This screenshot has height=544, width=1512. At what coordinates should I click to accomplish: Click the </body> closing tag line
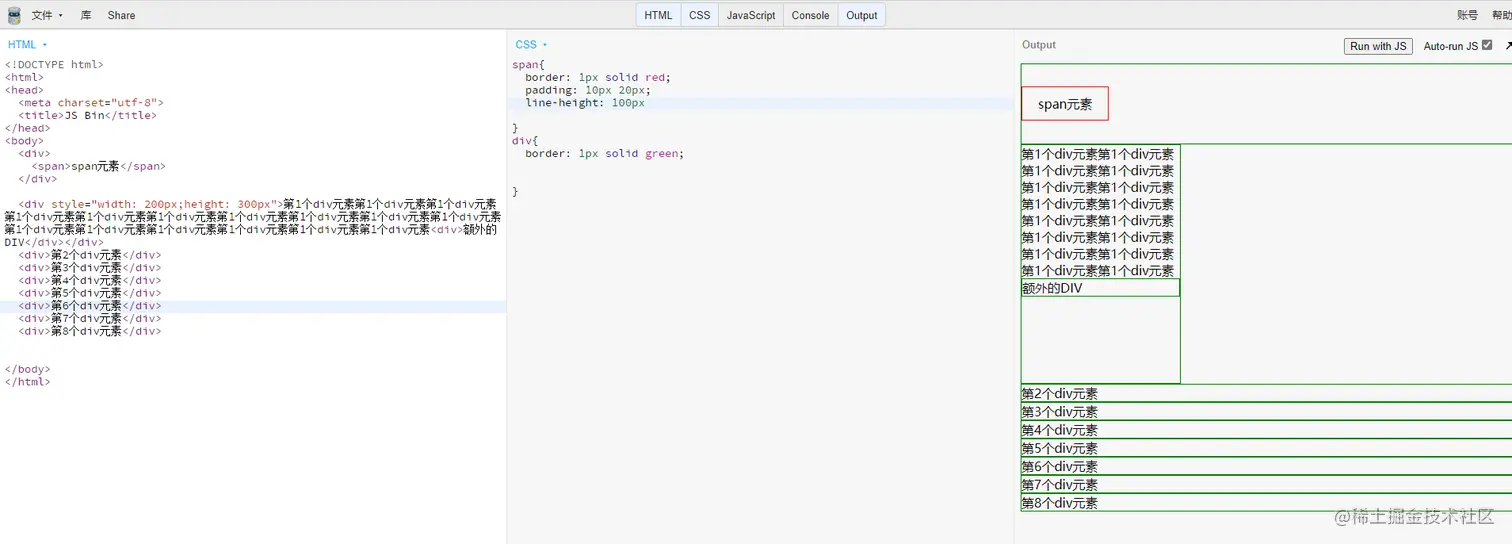[x=27, y=369]
